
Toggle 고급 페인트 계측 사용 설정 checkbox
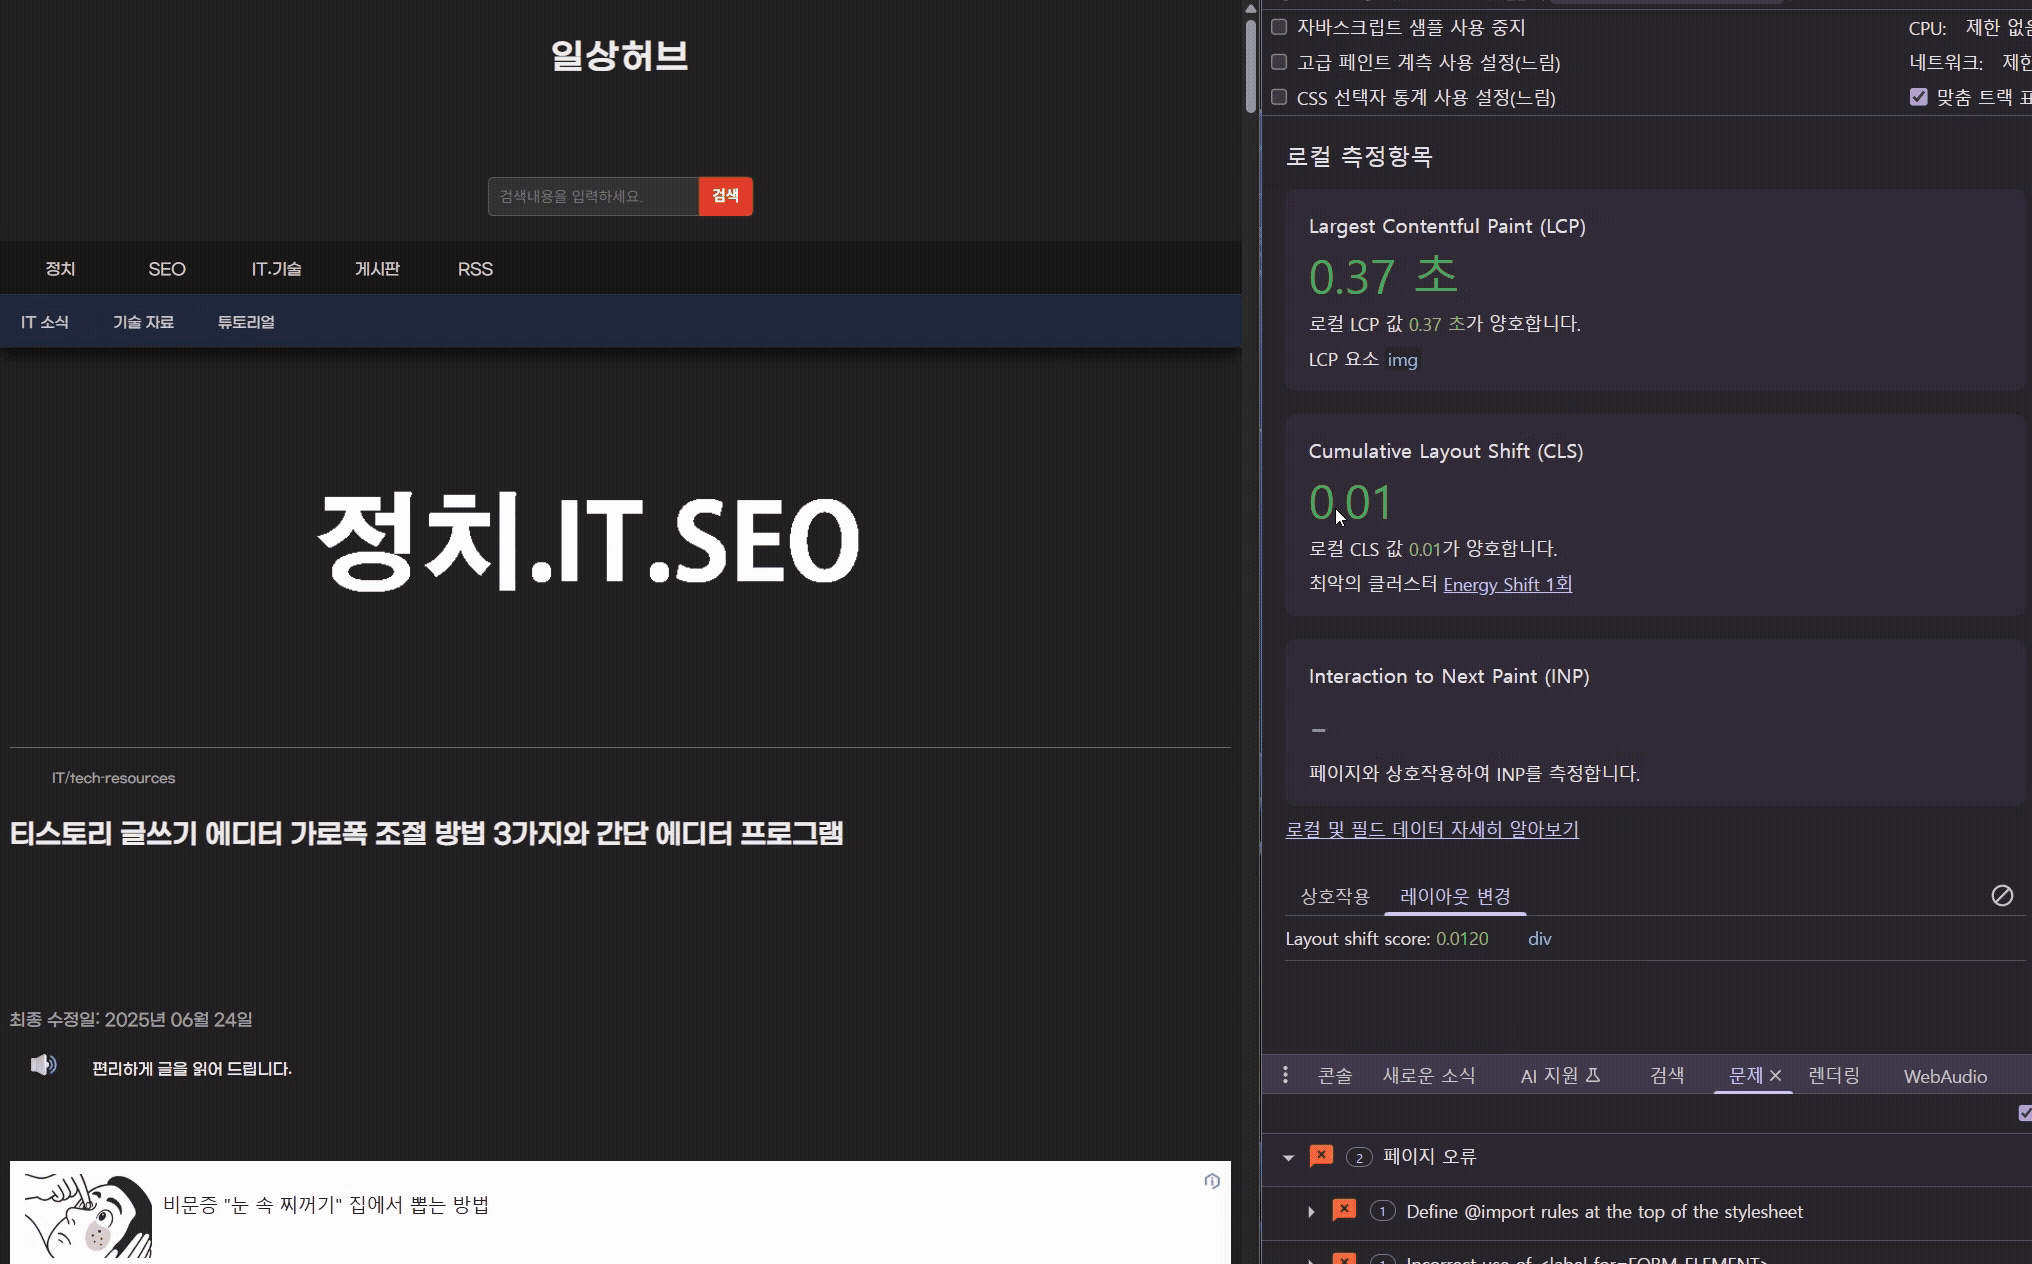[1279, 62]
